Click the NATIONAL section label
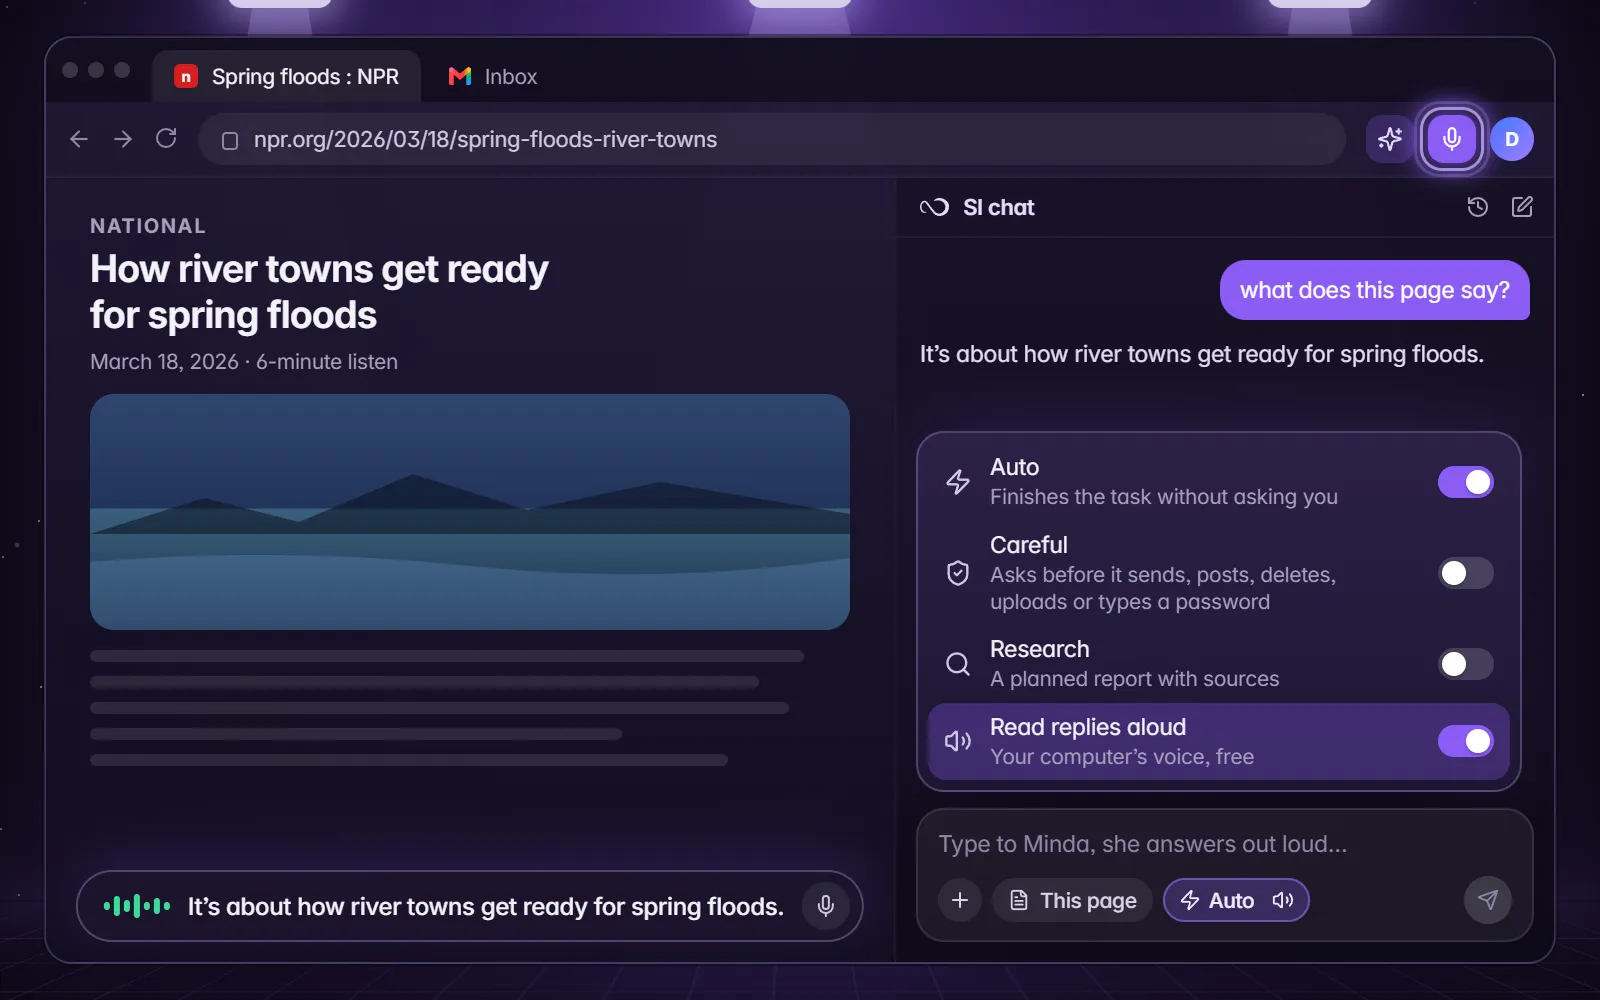 (x=148, y=226)
